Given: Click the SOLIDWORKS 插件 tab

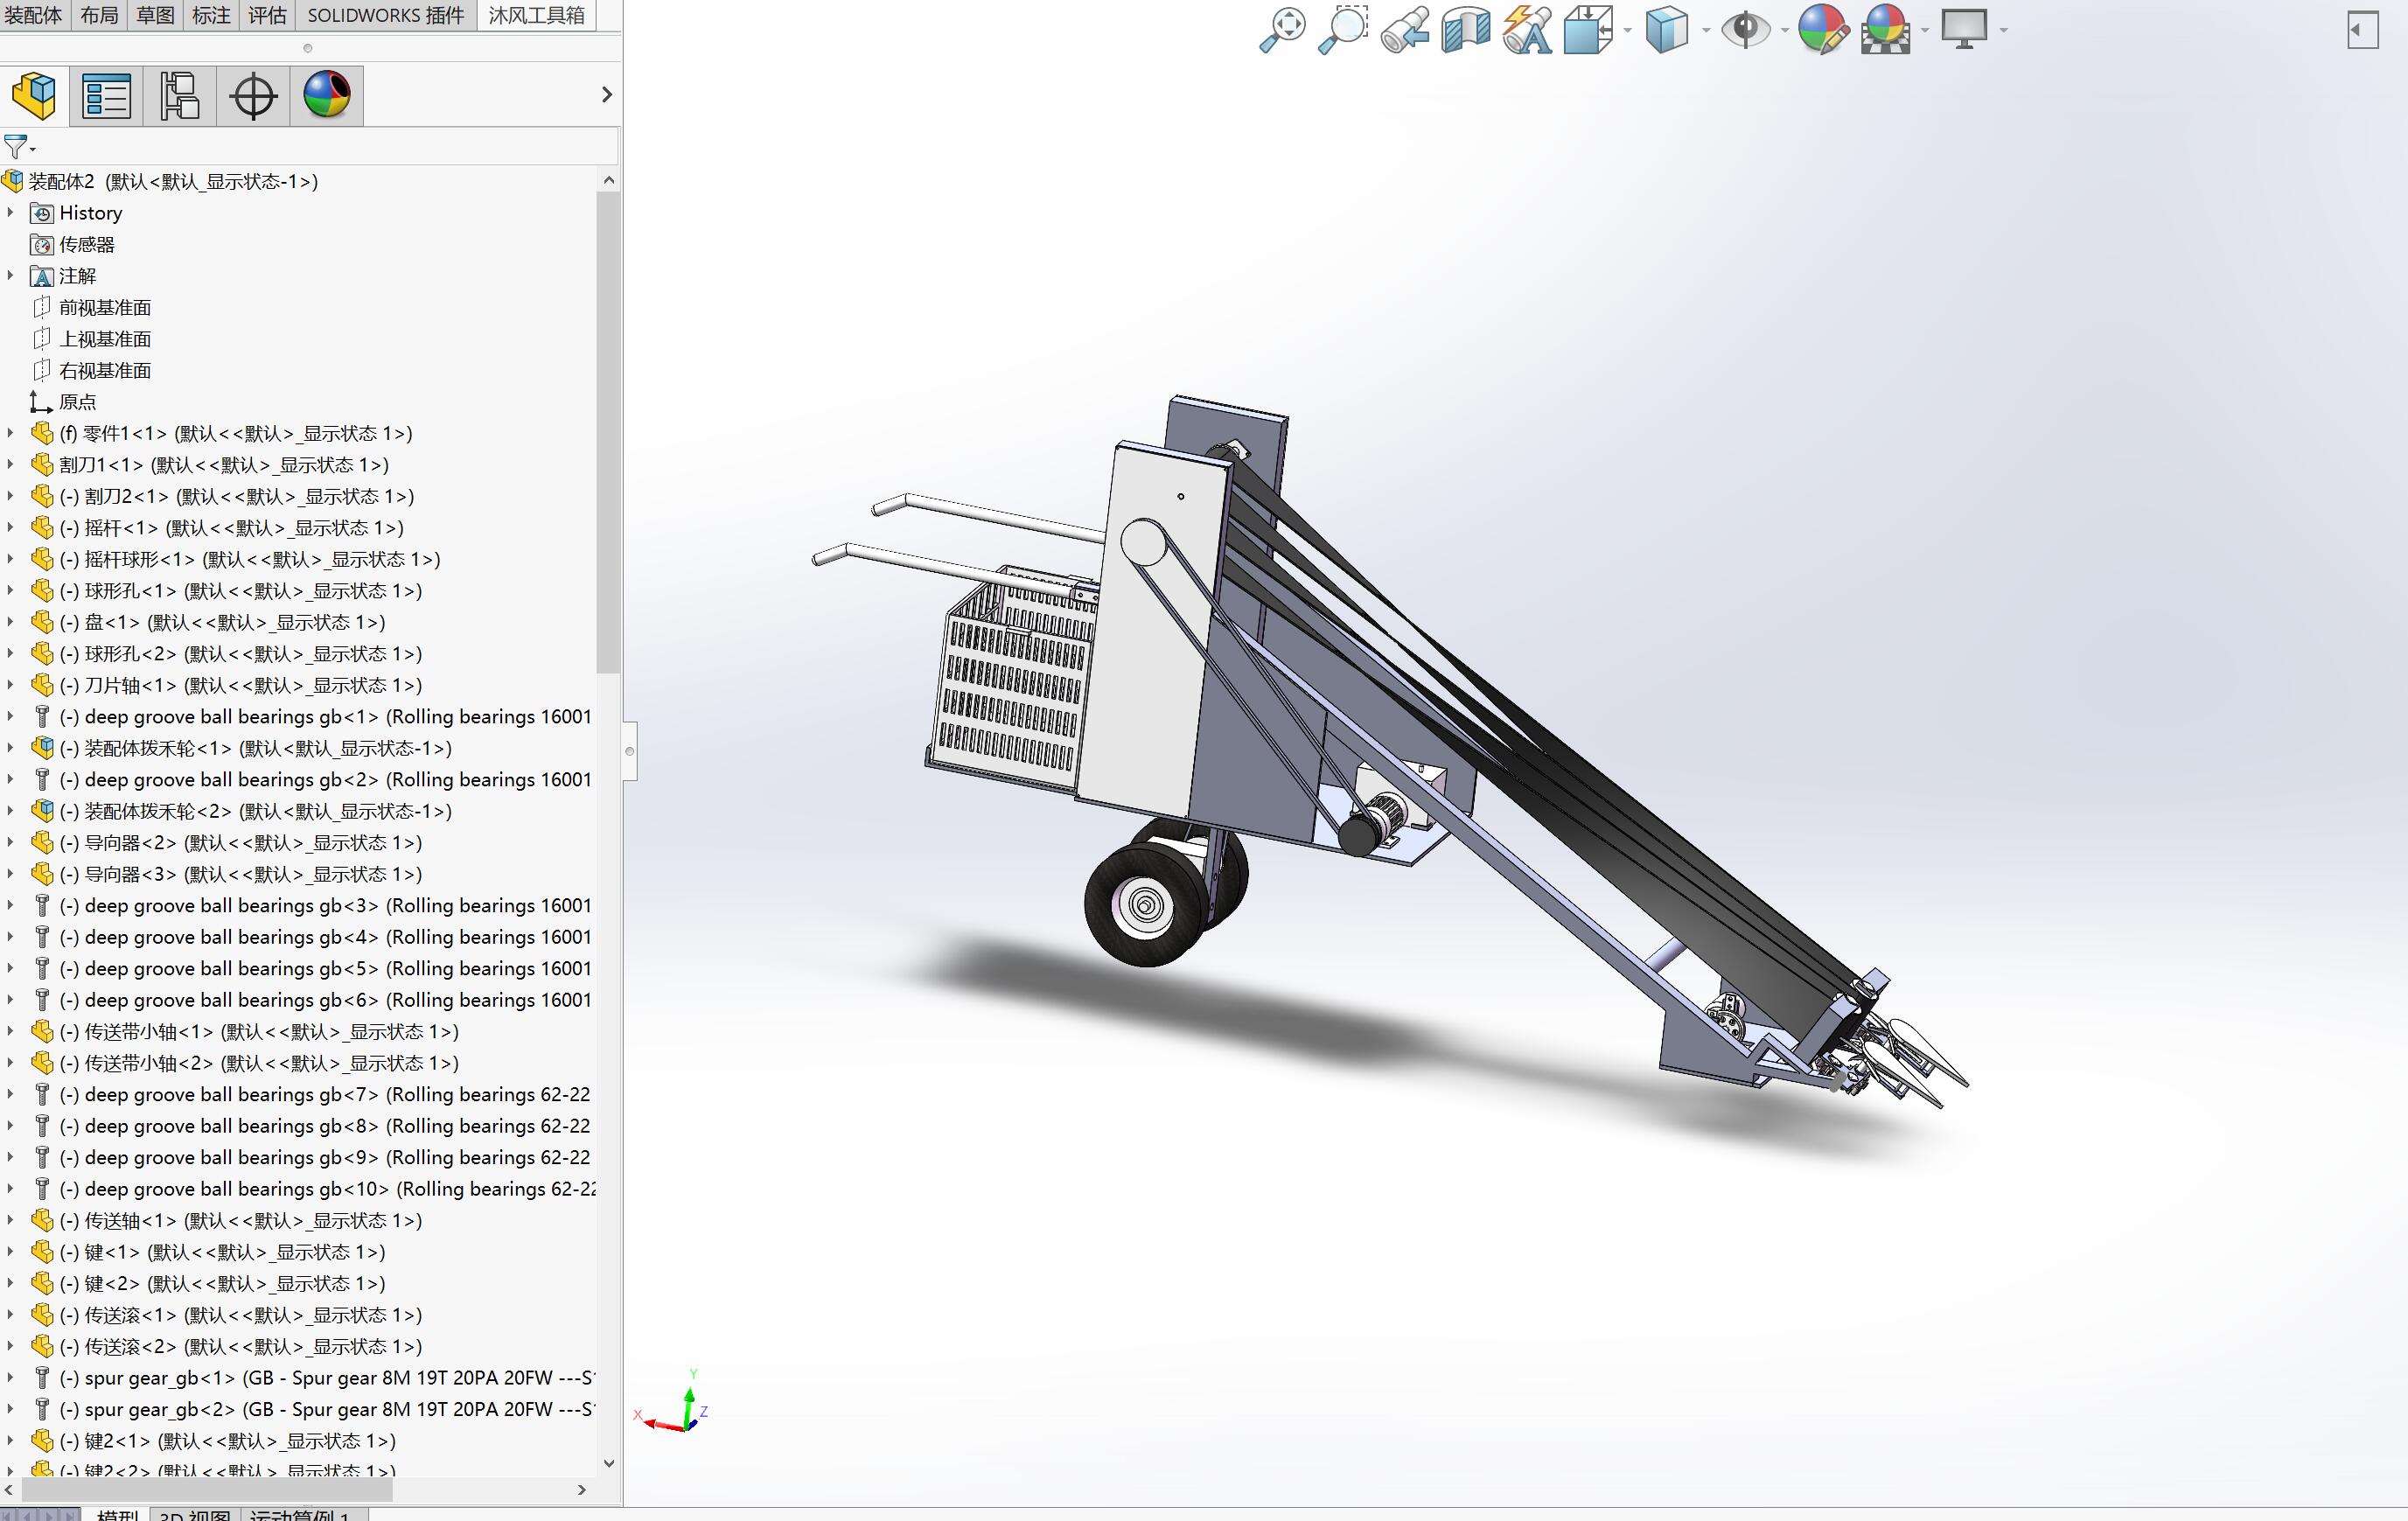Looking at the screenshot, I should pyautogui.click(x=385, y=15).
